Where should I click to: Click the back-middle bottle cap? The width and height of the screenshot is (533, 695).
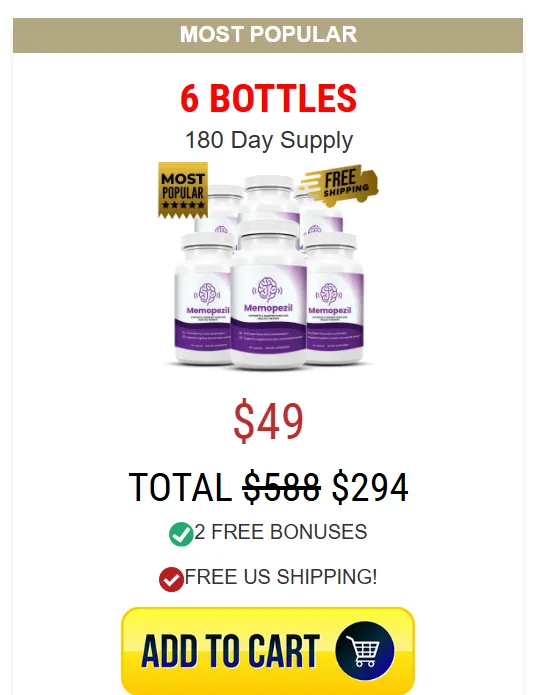point(268,186)
